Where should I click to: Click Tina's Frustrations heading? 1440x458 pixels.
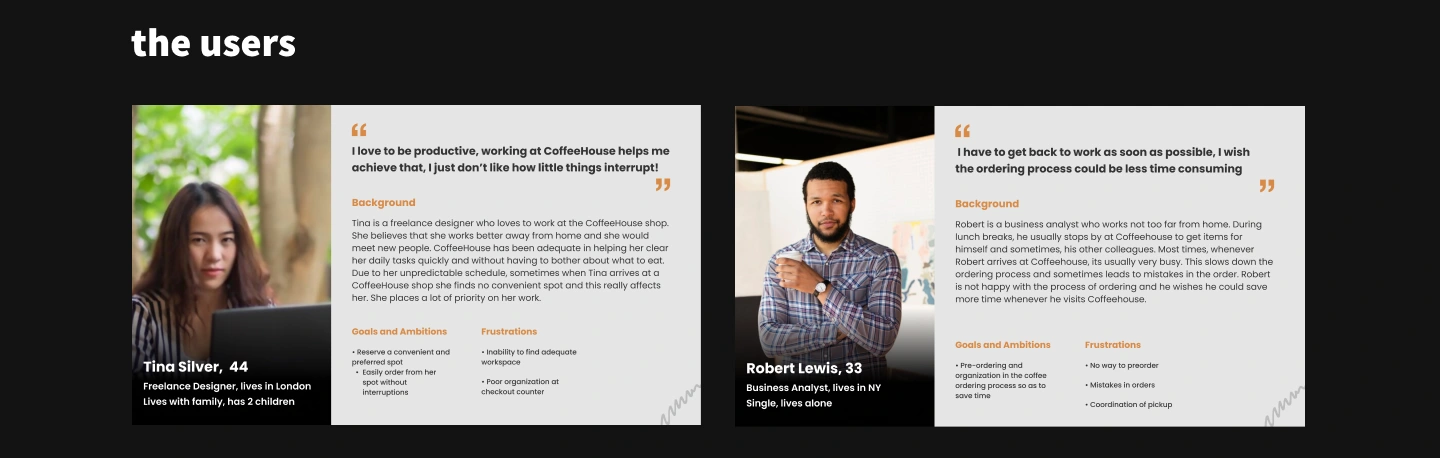tap(509, 332)
